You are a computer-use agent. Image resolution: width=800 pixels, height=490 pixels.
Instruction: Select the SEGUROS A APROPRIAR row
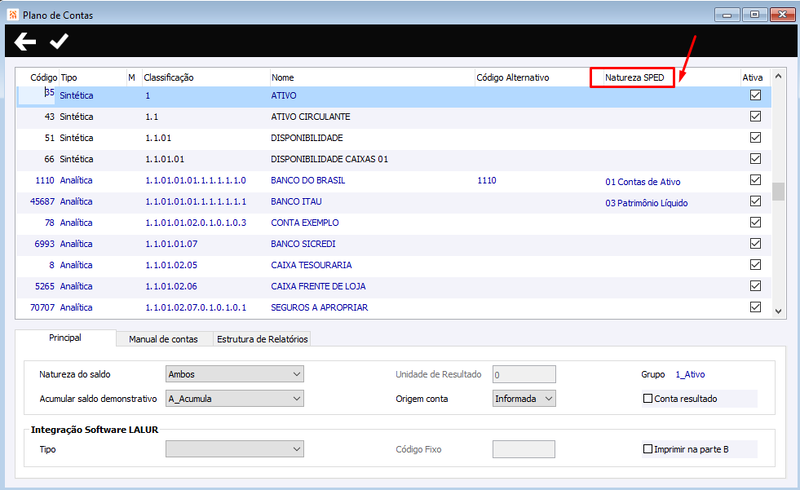(x=394, y=307)
